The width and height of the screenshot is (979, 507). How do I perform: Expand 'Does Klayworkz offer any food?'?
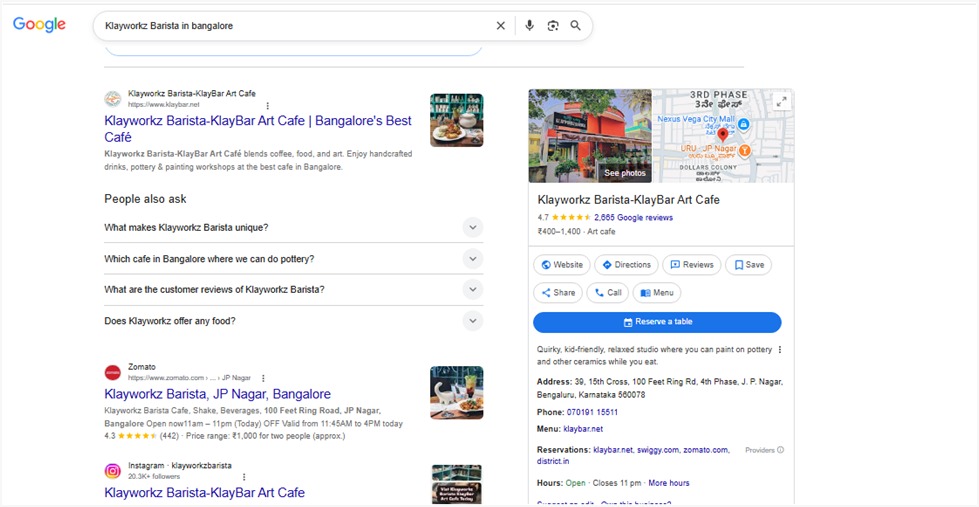coord(293,321)
